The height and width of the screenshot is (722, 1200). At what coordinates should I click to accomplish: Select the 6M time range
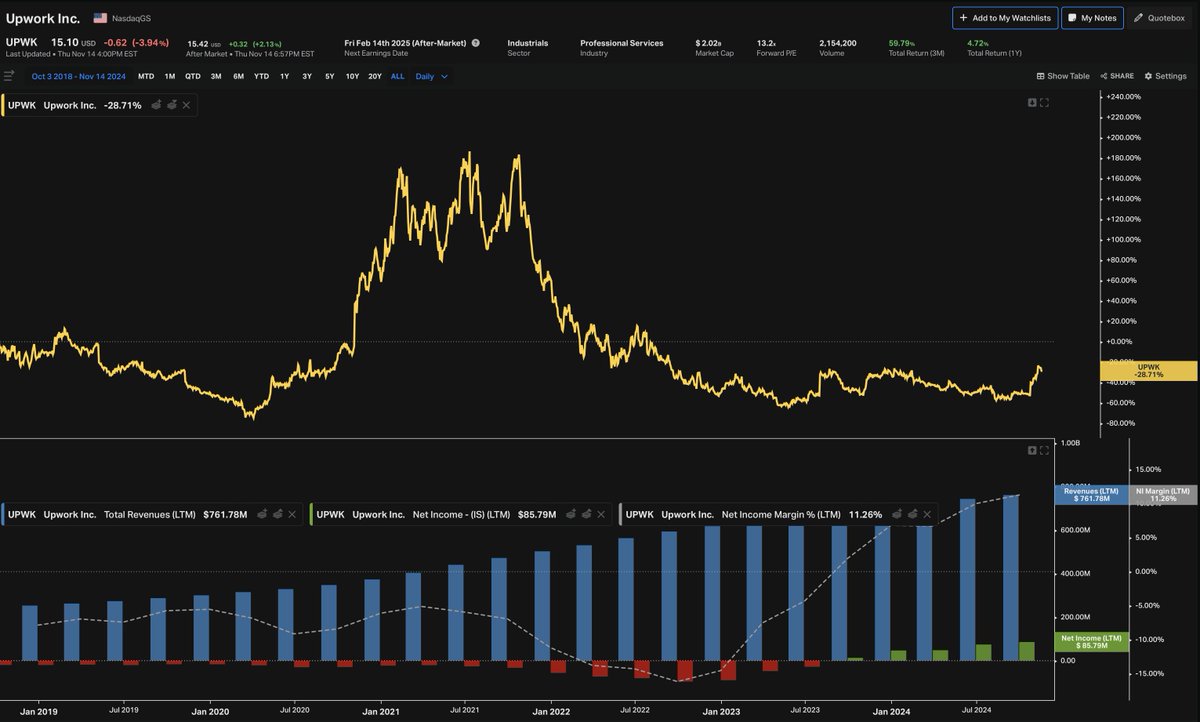pyautogui.click(x=238, y=76)
